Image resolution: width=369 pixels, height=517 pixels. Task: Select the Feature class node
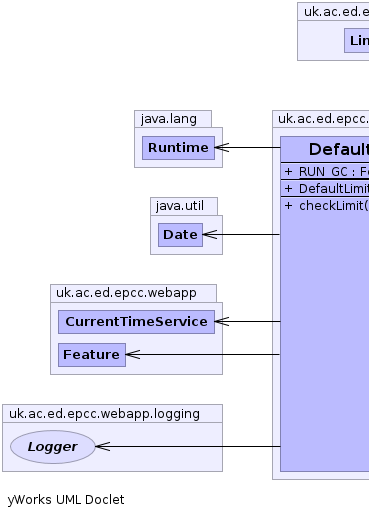92,355
